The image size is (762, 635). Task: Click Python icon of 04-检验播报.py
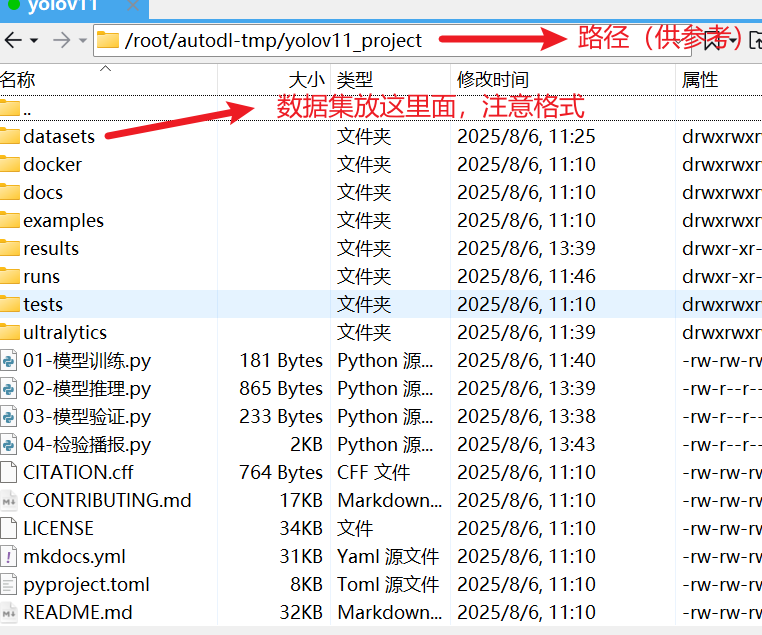coord(8,445)
